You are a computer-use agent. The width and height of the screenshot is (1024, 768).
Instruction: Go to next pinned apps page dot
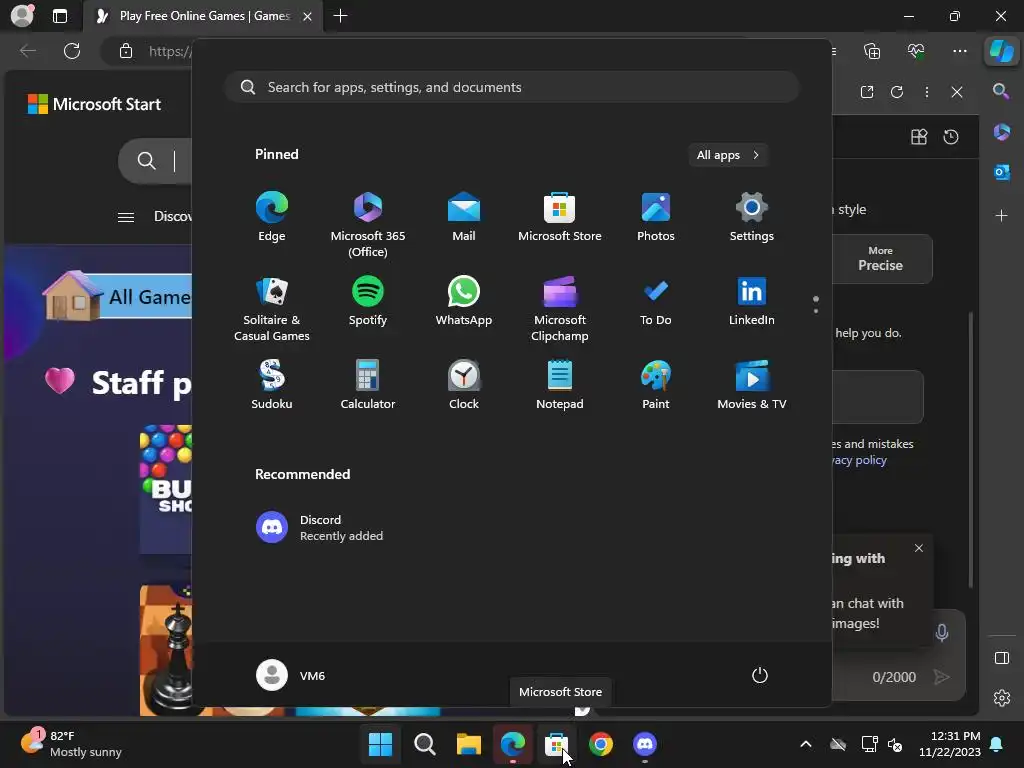(x=816, y=311)
